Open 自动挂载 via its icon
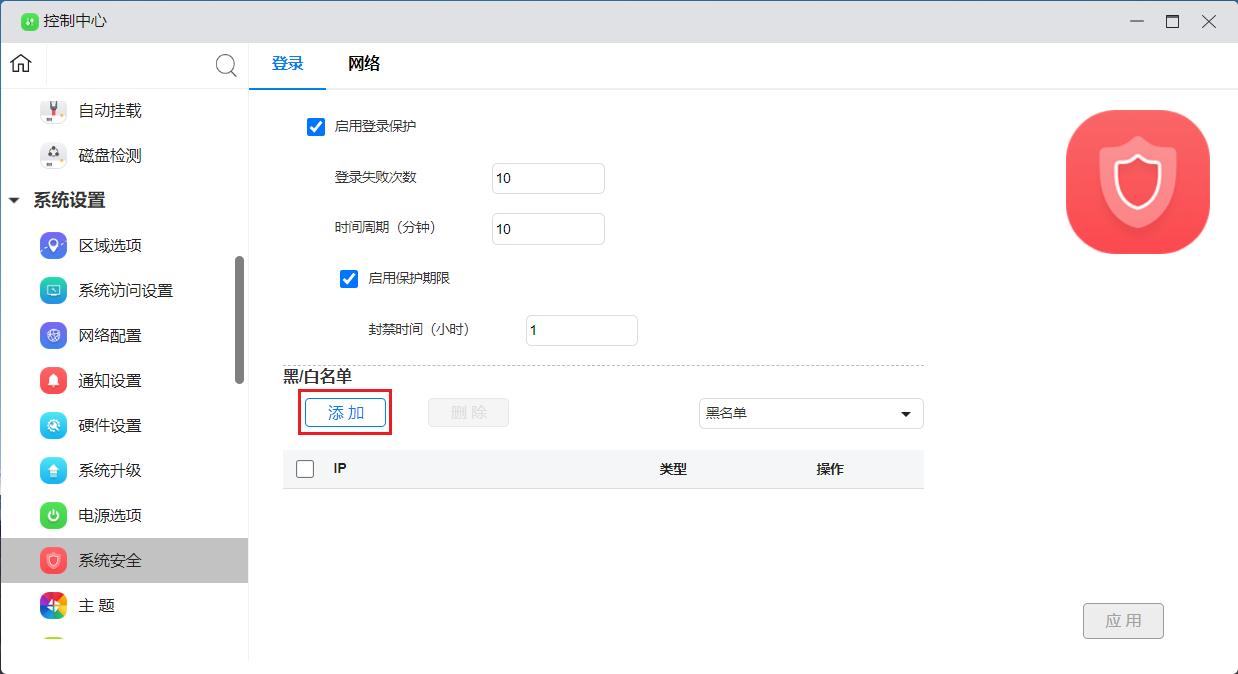 click(x=53, y=111)
